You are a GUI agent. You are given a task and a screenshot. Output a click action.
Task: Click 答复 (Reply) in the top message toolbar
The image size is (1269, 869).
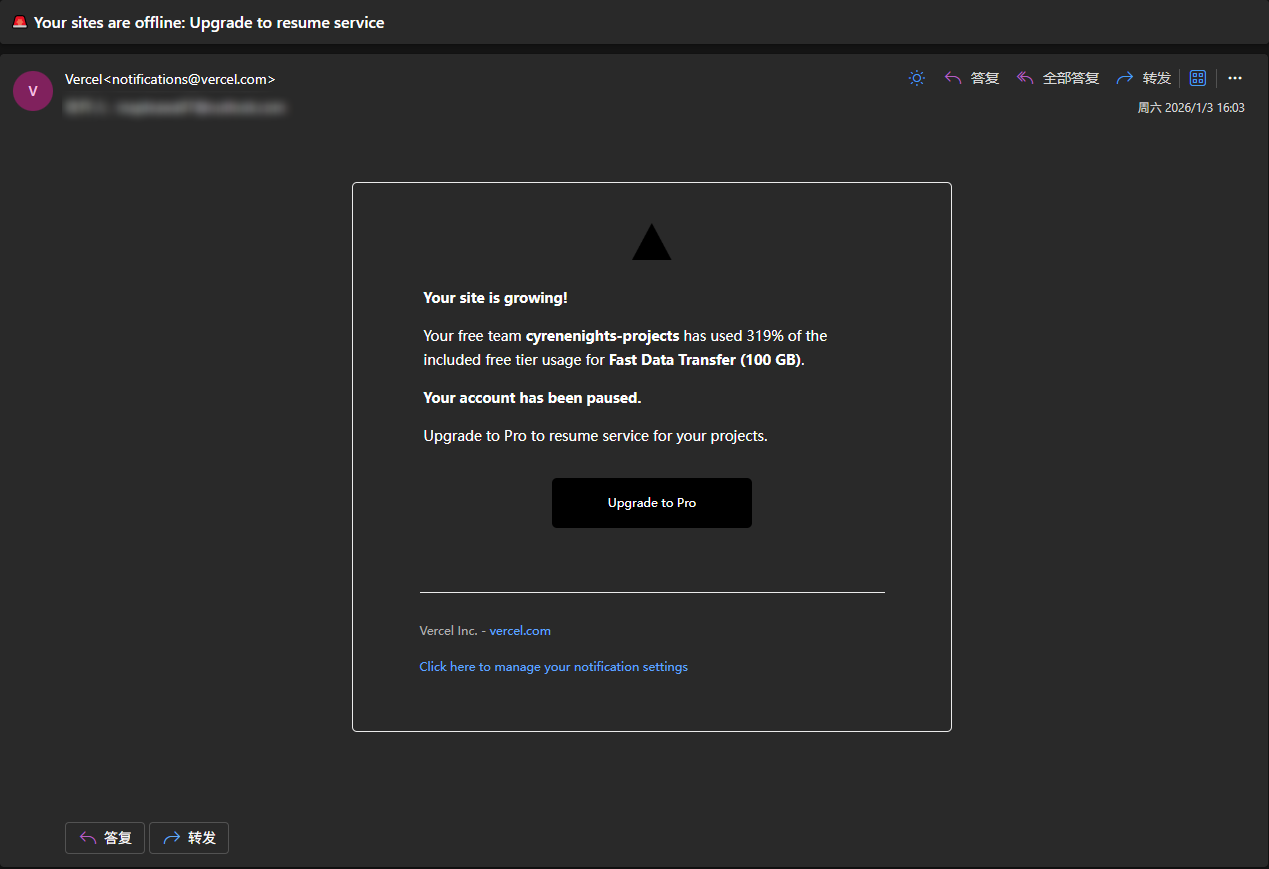pyautogui.click(x=972, y=78)
